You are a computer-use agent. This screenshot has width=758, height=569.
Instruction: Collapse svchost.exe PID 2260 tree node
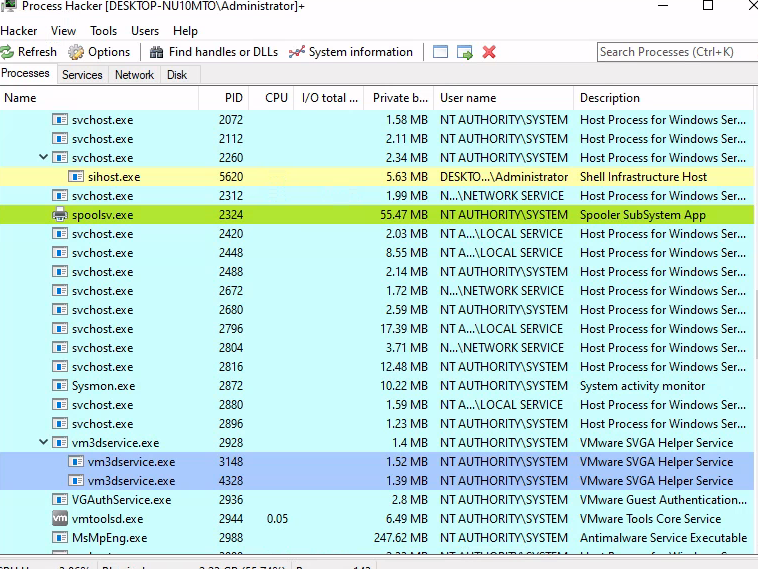(43, 157)
